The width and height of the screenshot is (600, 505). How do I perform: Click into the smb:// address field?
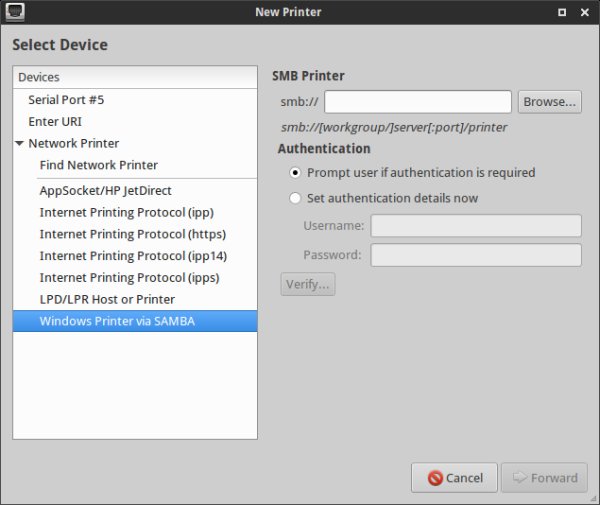[418, 101]
